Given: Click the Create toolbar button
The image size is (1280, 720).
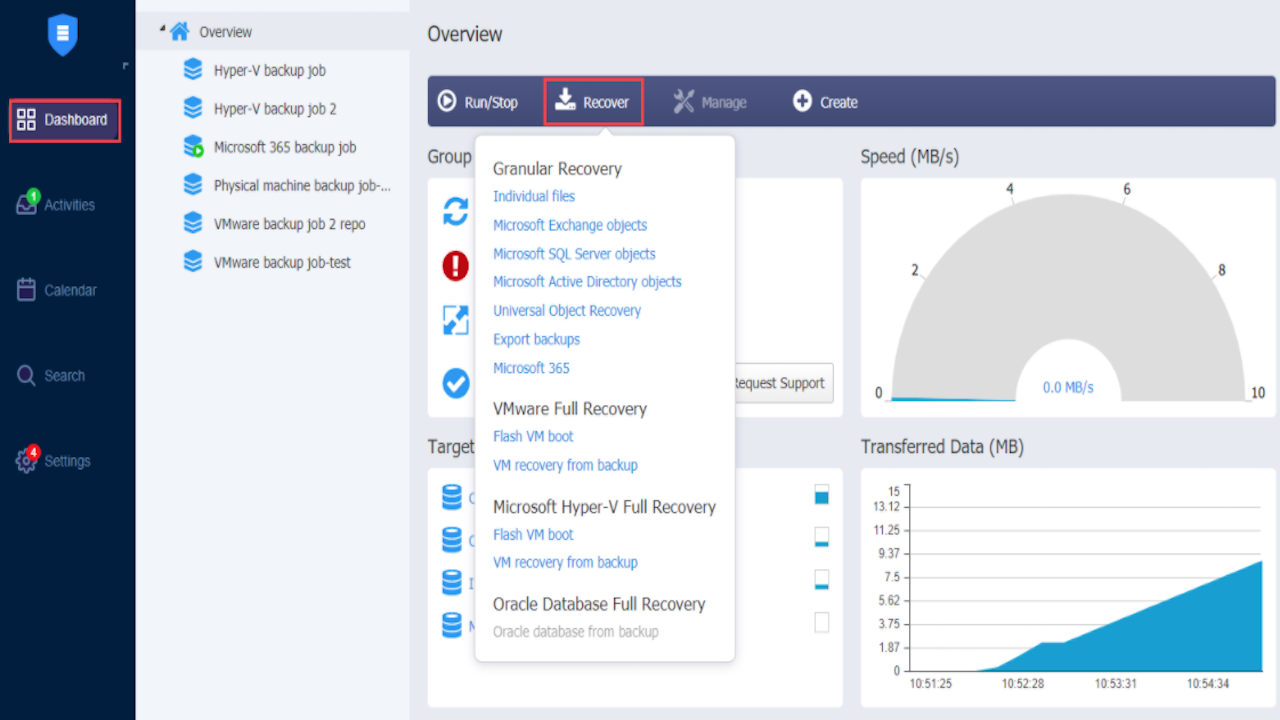Looking at the screenshot, I should point(825,102).
